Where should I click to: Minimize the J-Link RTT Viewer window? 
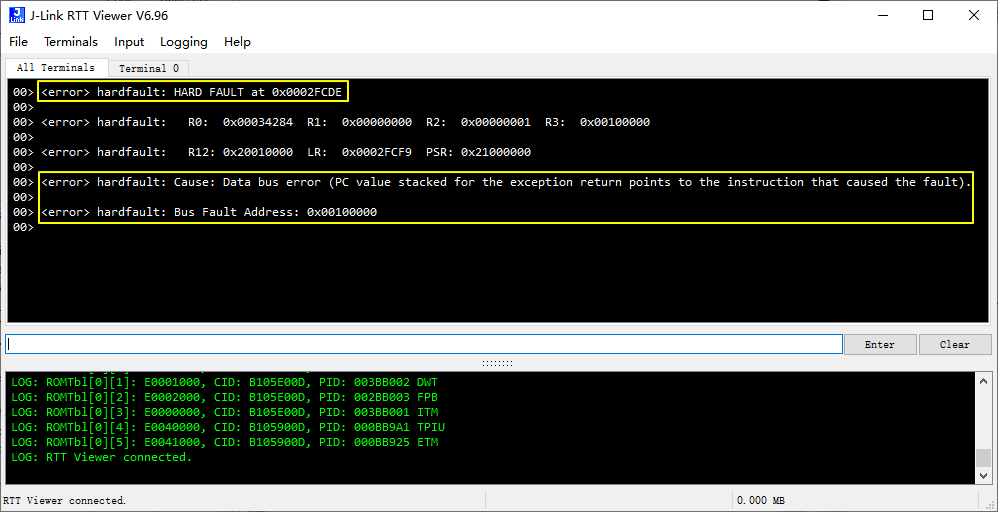point(882,15)
